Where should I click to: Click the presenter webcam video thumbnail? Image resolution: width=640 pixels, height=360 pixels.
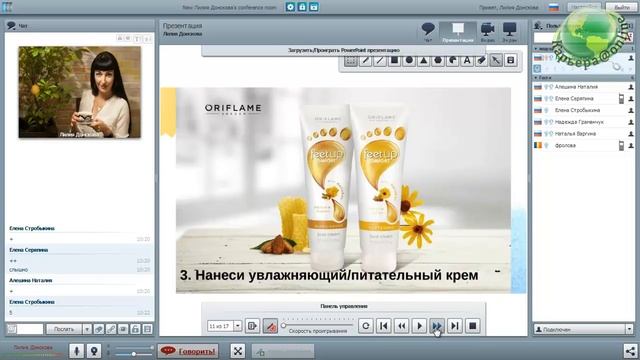[80, 92]
